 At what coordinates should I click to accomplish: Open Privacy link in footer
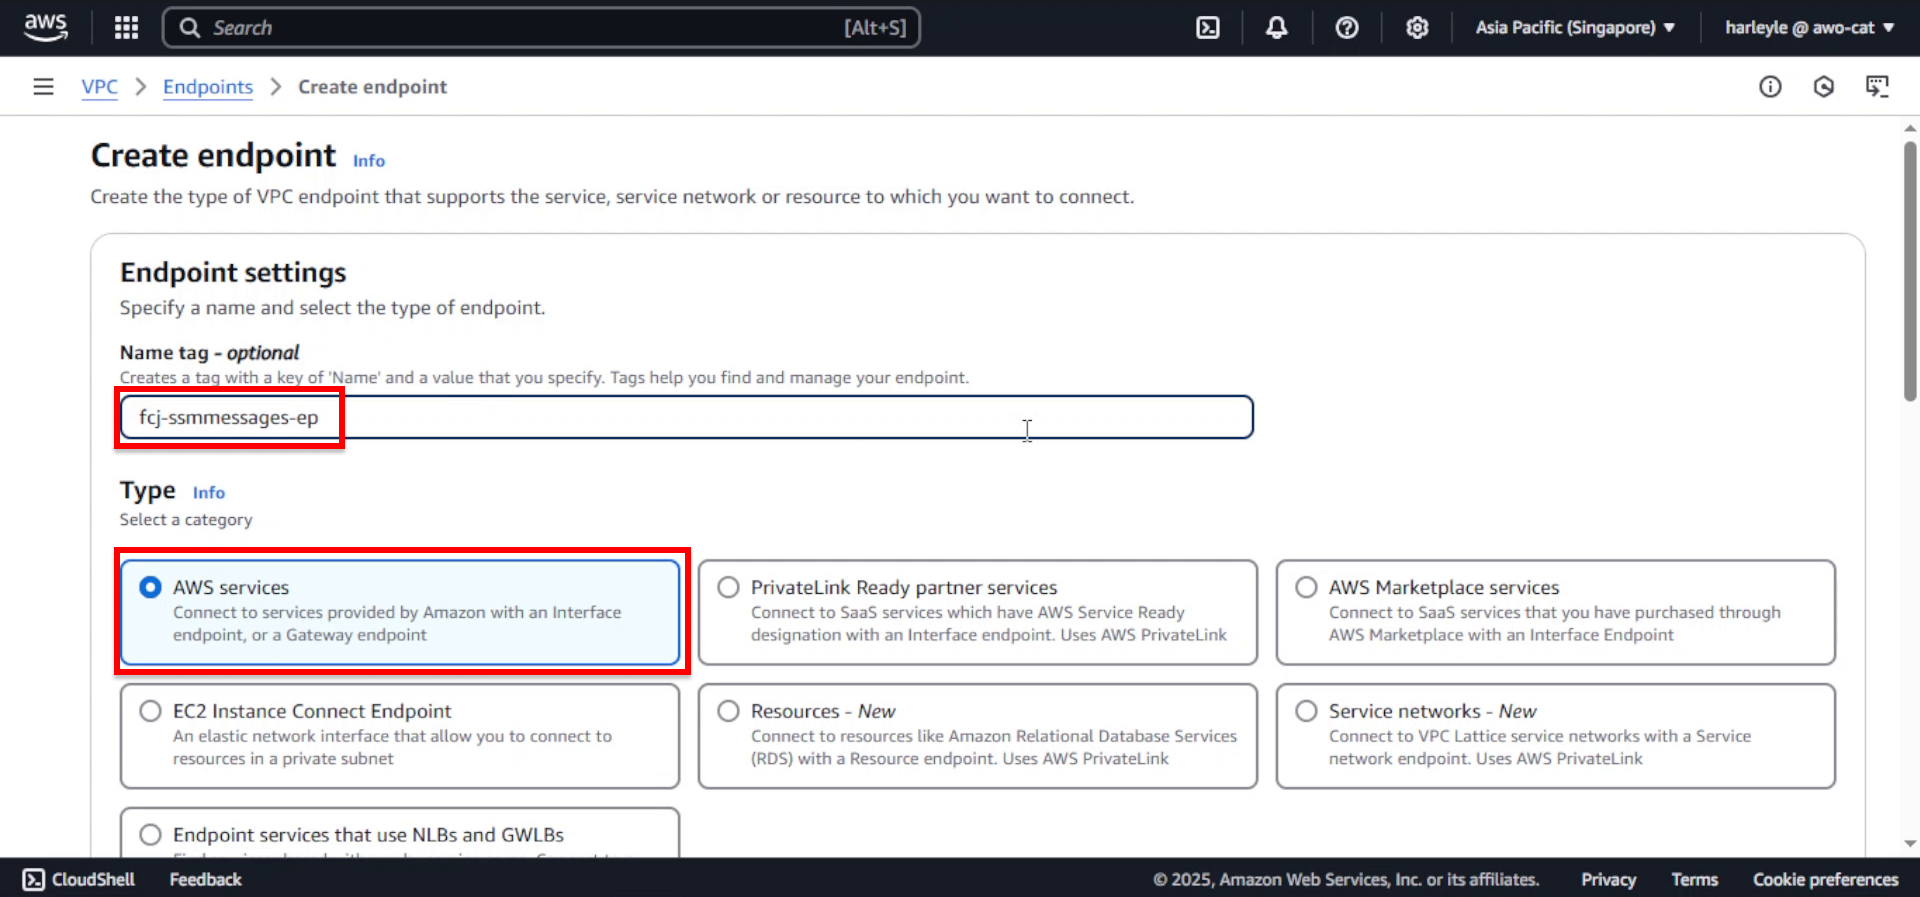tap(1608, 879)
